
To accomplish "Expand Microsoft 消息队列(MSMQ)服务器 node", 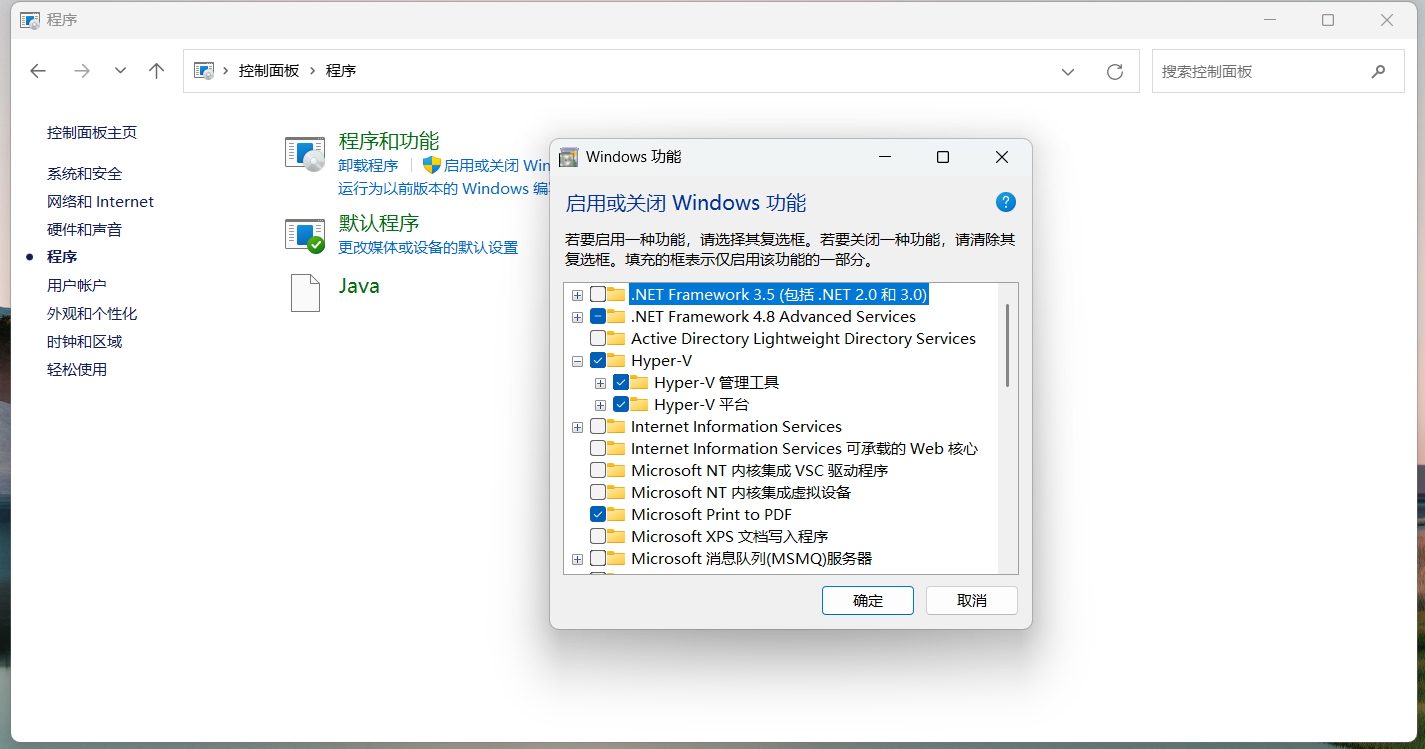I will point(577,559).
